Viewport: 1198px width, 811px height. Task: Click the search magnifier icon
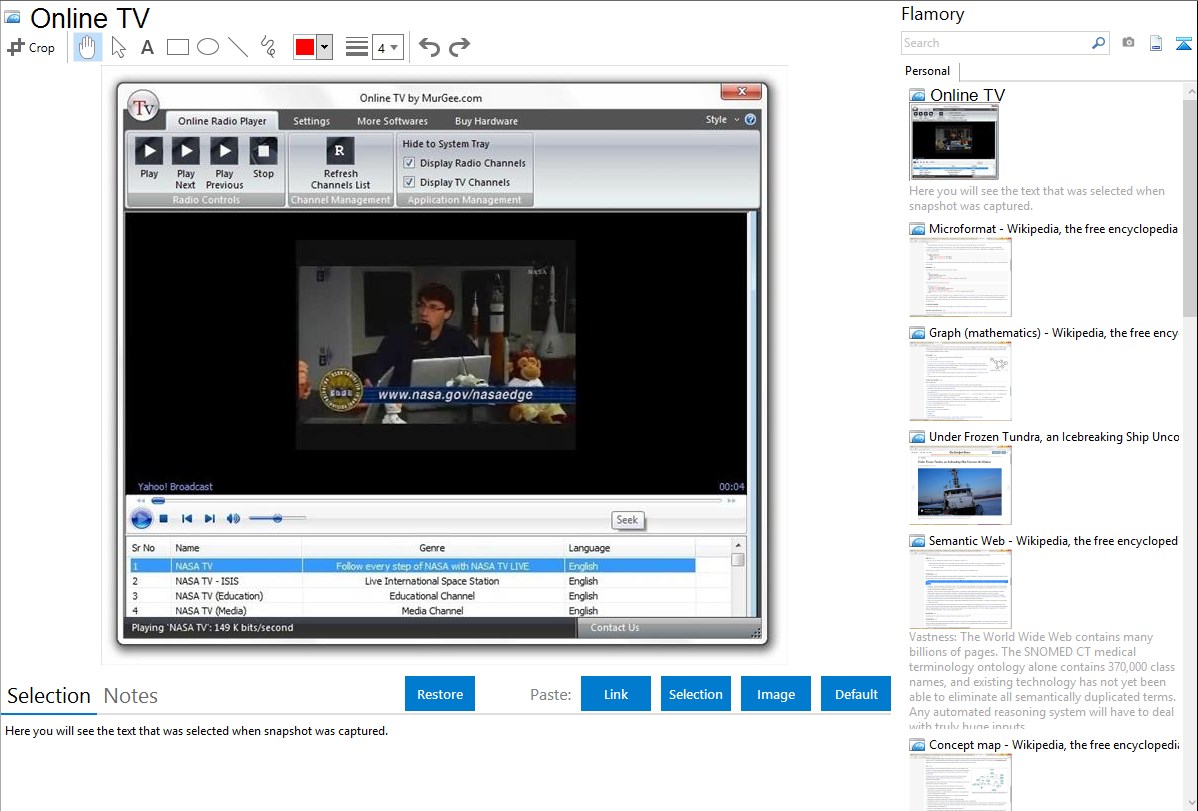(x=1099, y=43)
